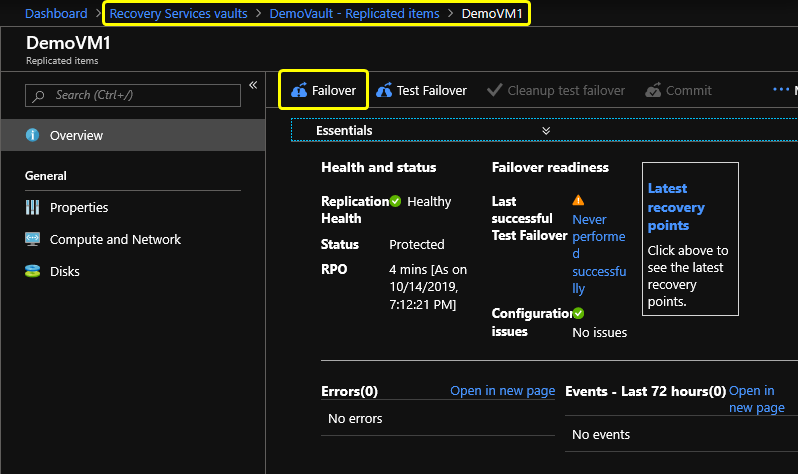Image resolution: width=798 pixels, height=474 pixels.
Task: Click the orange warning triangle icon
Action: [x=578, y=200]
